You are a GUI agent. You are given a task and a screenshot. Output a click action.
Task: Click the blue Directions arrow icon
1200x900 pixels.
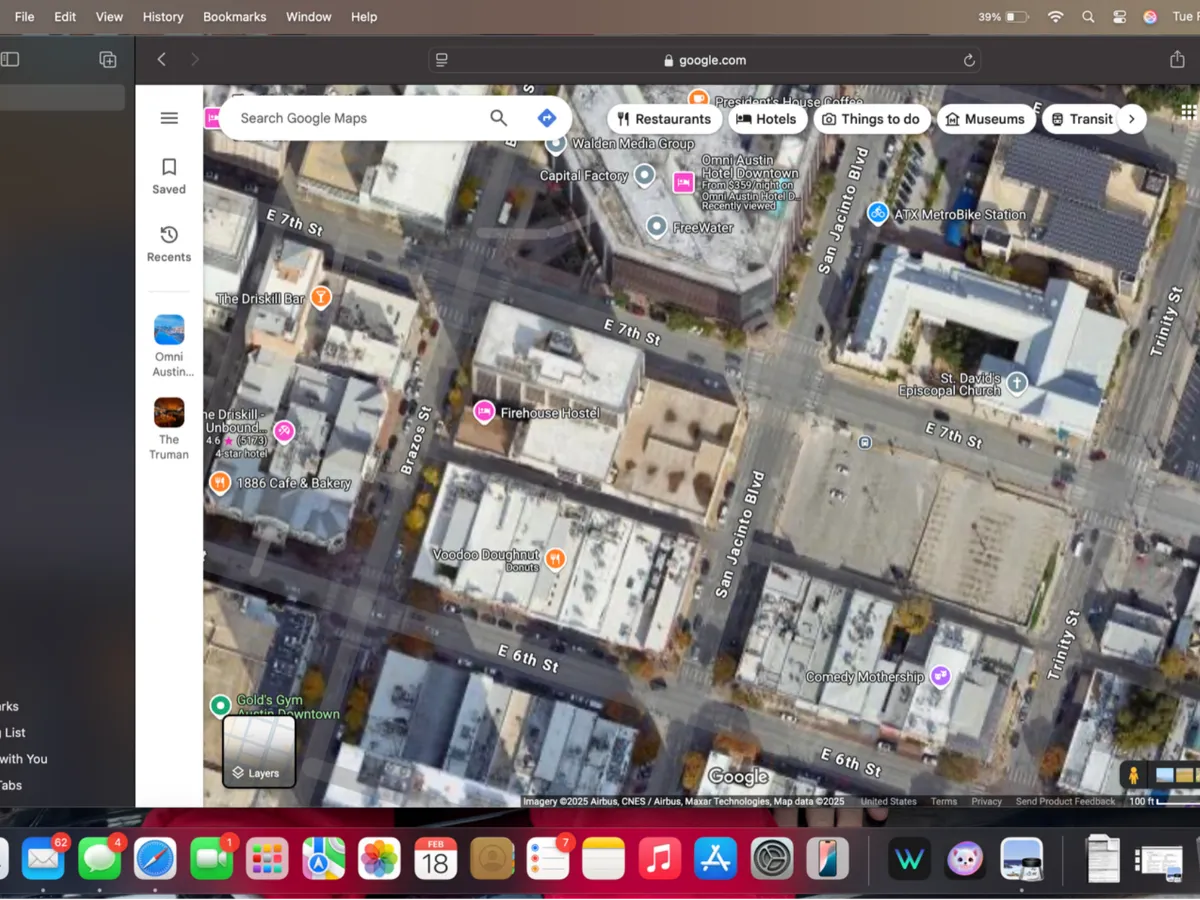[x=546, y=118]
